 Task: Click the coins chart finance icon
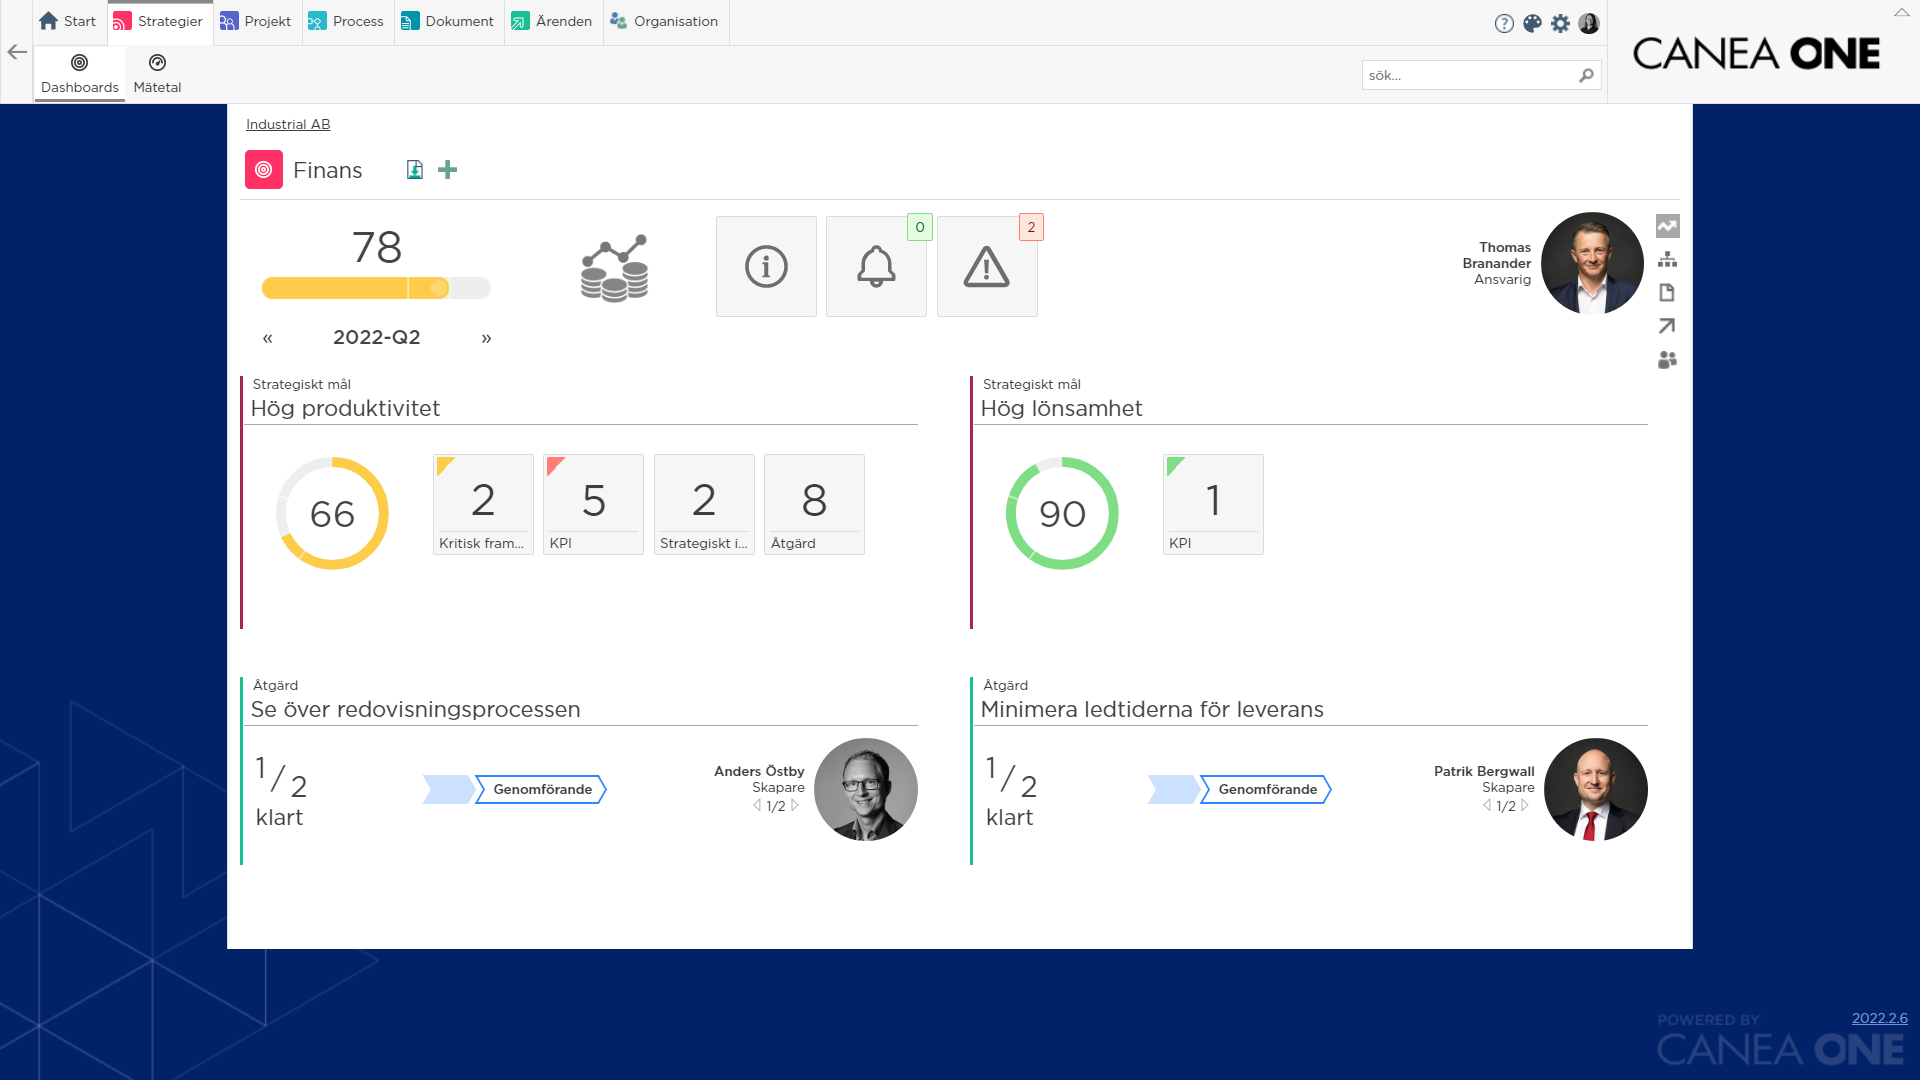point(614,269)
